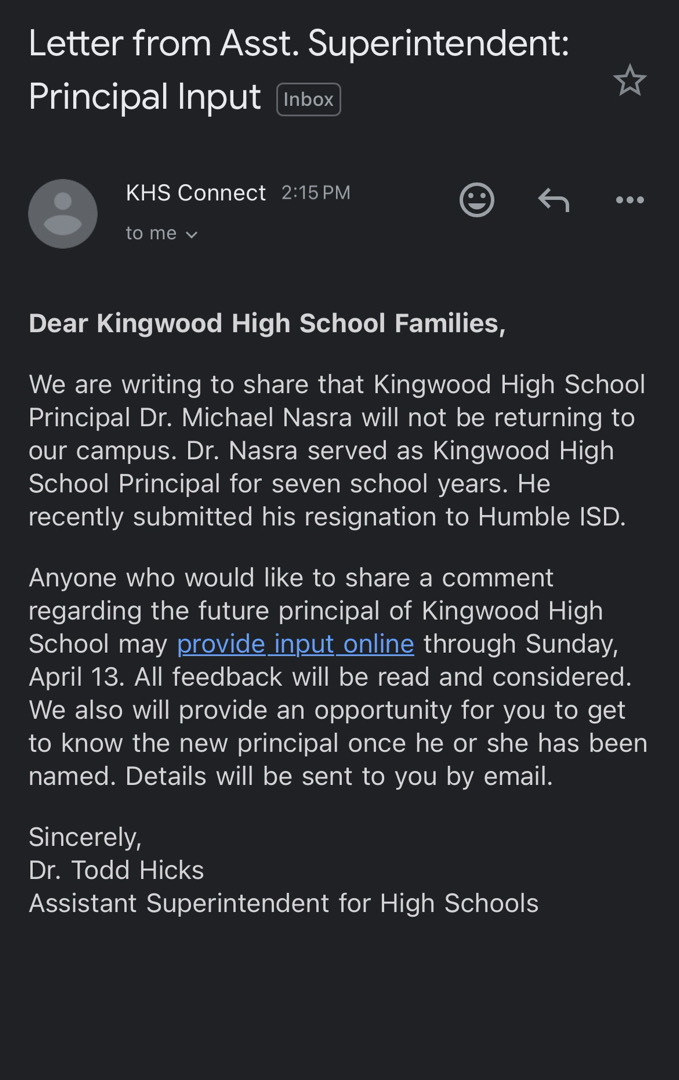This screenshot has height=1080, width=679.
Task: View KHS Connect's contact picture
Action: coord(62,213)
